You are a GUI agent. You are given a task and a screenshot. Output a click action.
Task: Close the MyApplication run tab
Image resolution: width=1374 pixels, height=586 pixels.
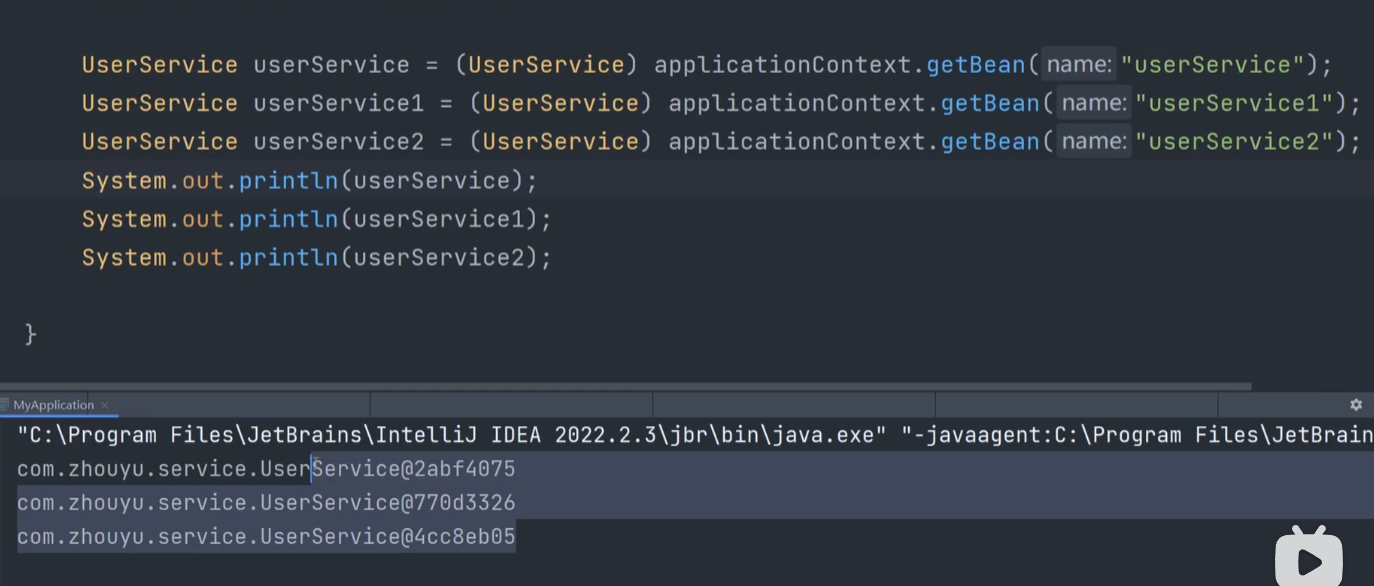point(105,405)
